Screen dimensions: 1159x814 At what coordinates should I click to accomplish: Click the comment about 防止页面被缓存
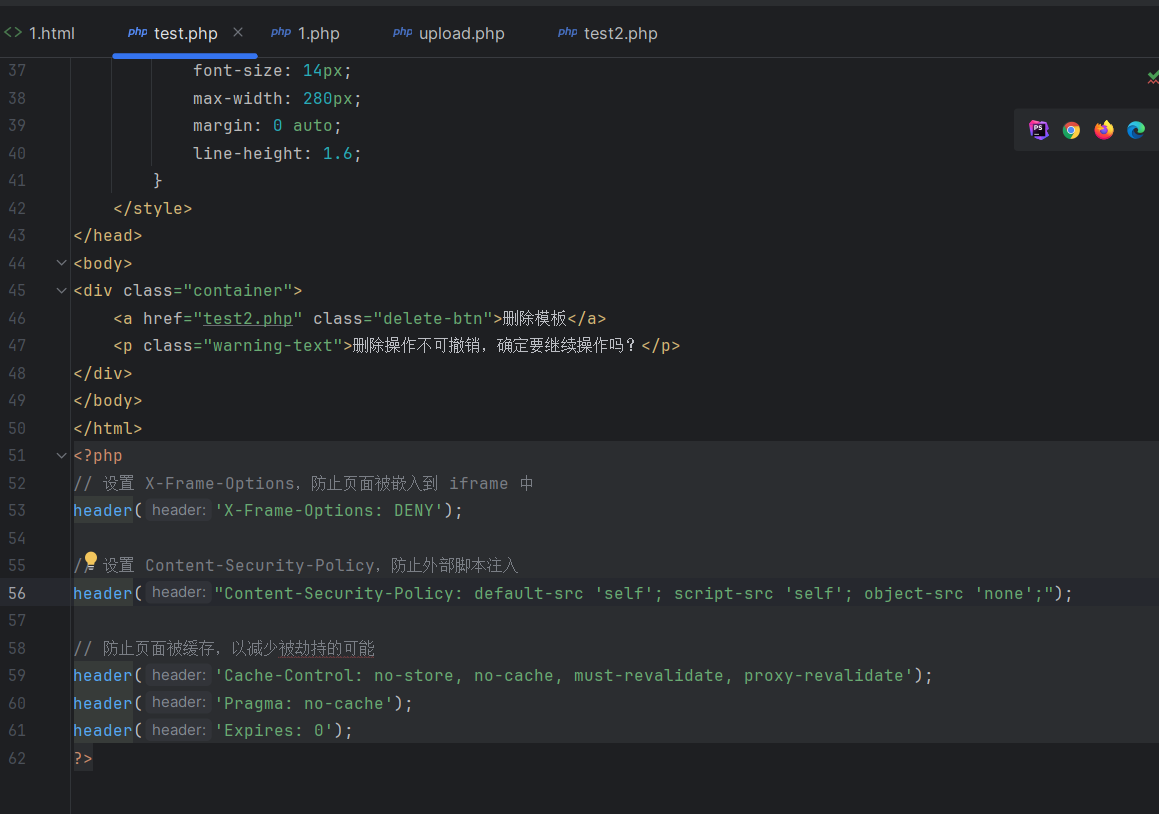[x=224, y=648]
